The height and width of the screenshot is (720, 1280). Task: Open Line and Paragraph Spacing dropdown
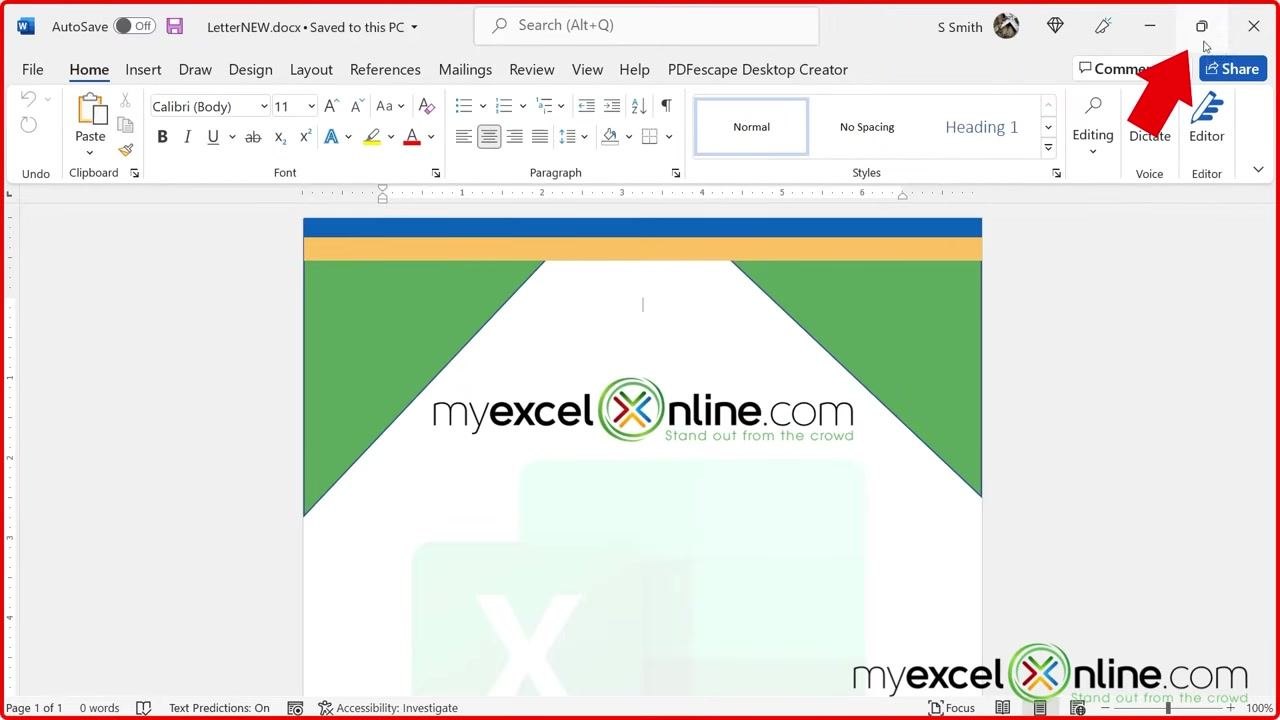click(x=573, y=137)
